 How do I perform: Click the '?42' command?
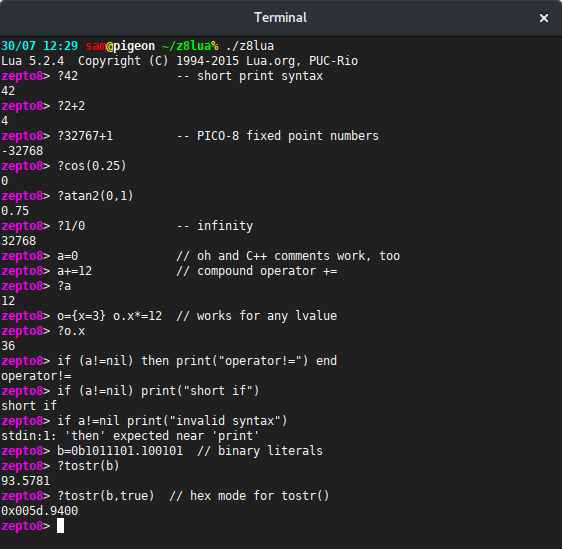68,76
